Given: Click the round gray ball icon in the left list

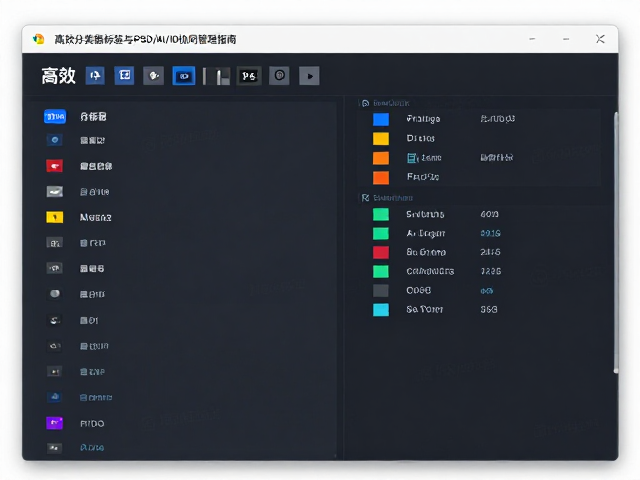Looking at the screenshot, I should [x=55, y=294].
